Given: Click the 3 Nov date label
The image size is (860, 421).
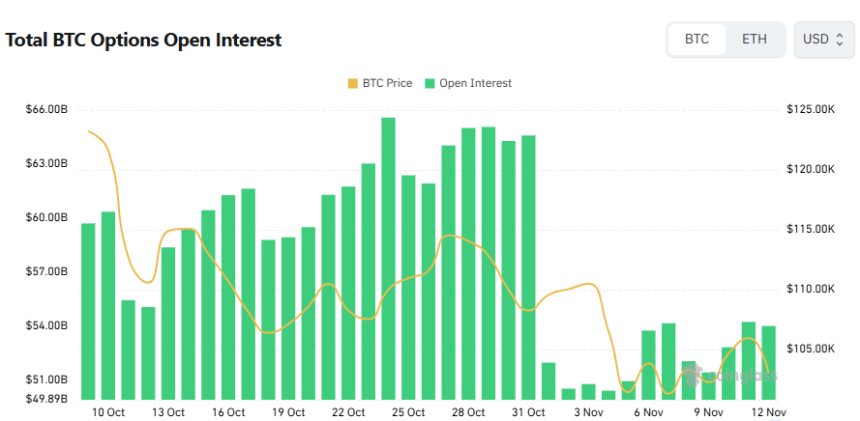Looking at the screenshot, I should point(588,411).
